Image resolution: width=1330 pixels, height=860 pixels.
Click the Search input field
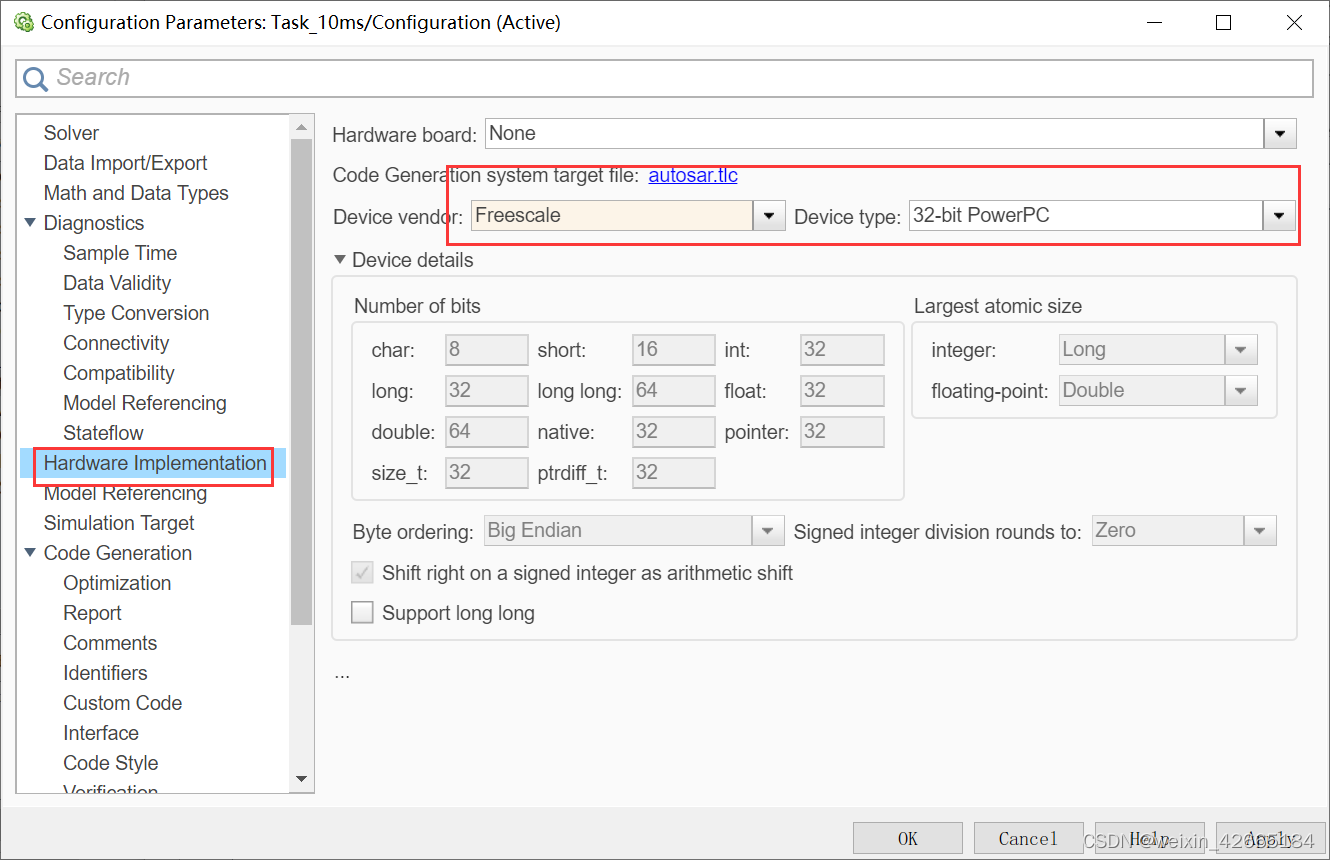664,78
